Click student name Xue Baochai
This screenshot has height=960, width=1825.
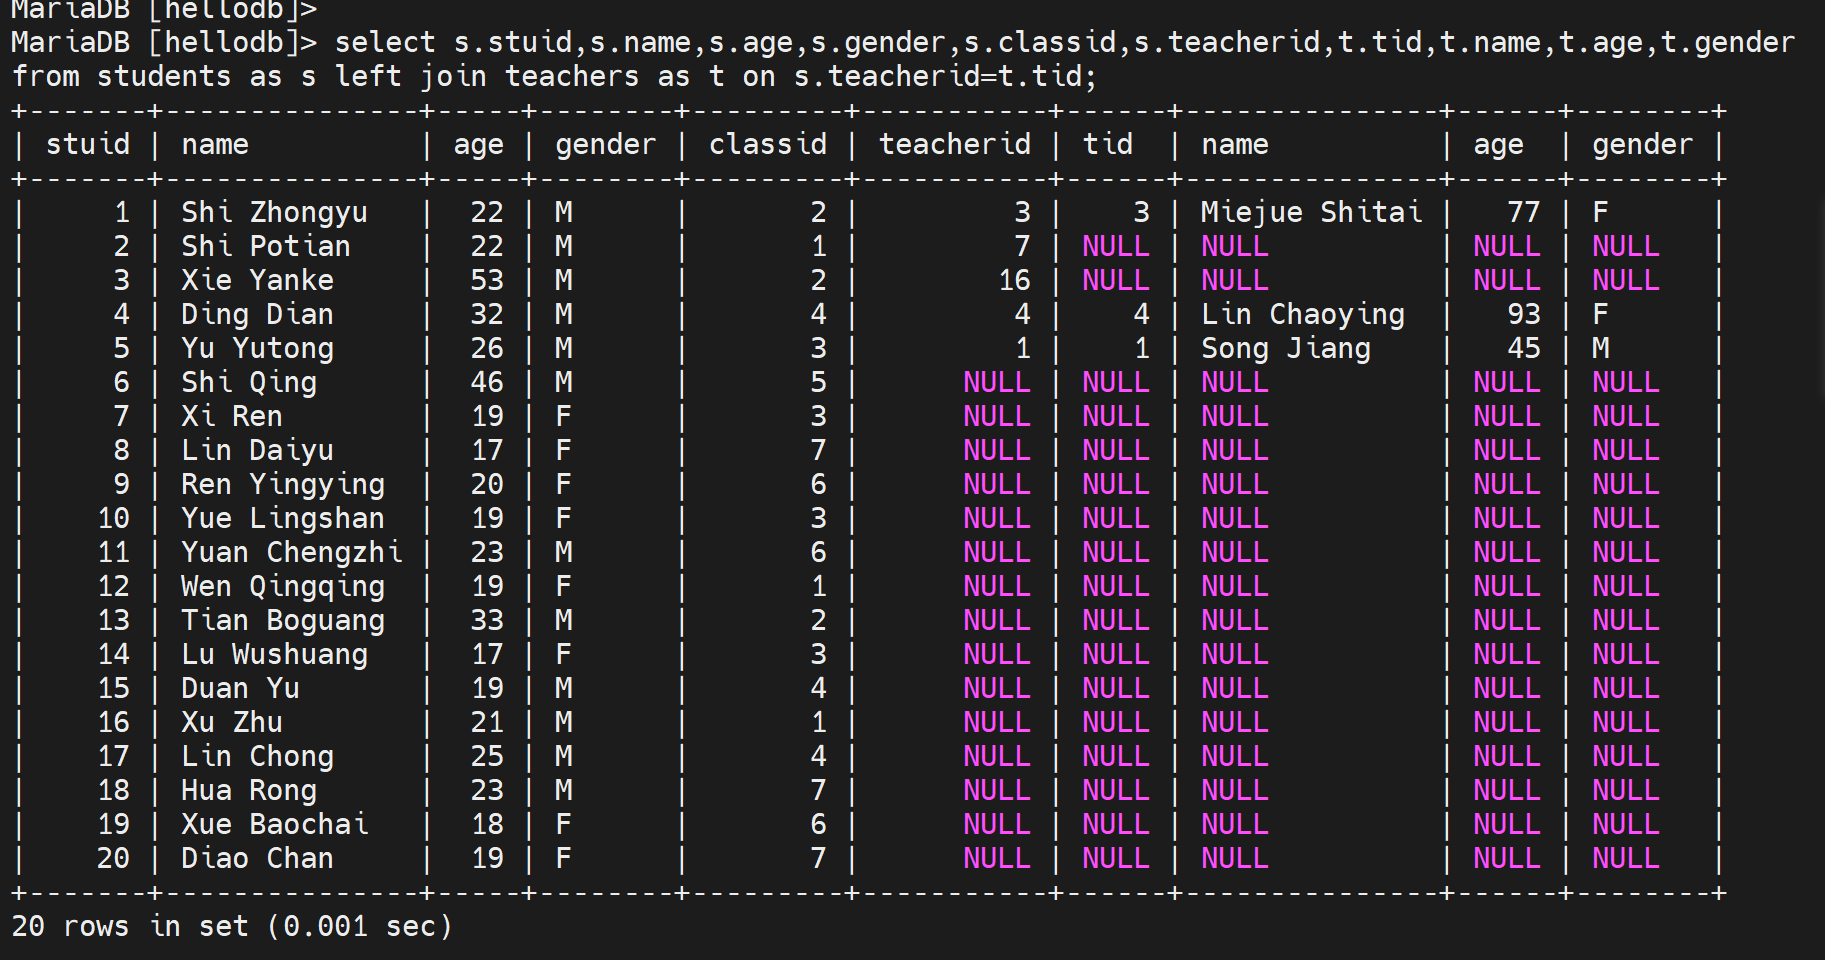274,825
